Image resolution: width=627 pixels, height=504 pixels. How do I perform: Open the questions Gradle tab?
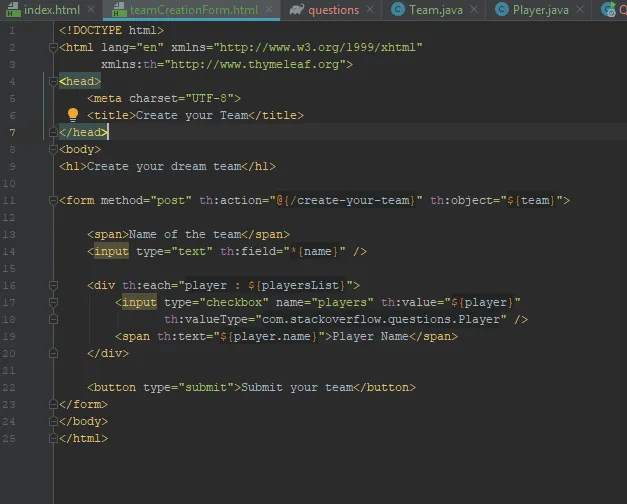pyautogui.click(x=330, y=10)
